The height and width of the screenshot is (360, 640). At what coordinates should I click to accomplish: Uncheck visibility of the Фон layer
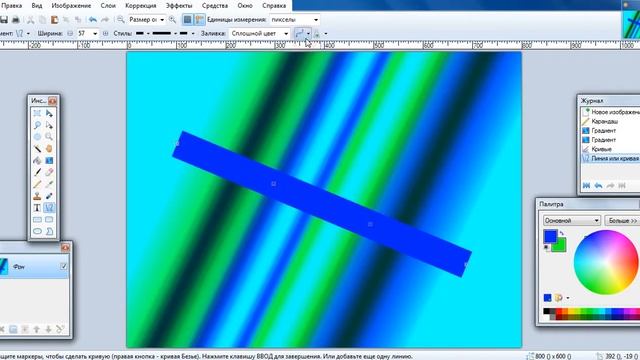point(64,266)
